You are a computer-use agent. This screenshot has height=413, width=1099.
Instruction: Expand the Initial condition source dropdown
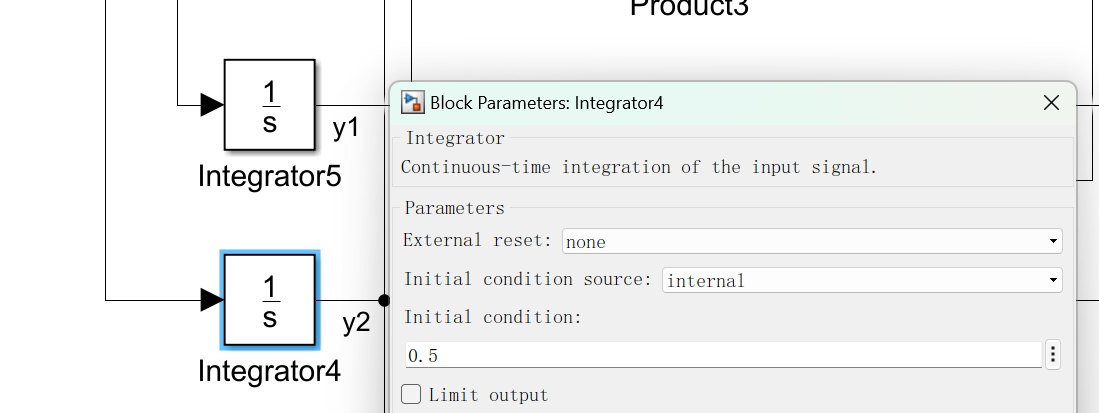click(x=861, y=281)
